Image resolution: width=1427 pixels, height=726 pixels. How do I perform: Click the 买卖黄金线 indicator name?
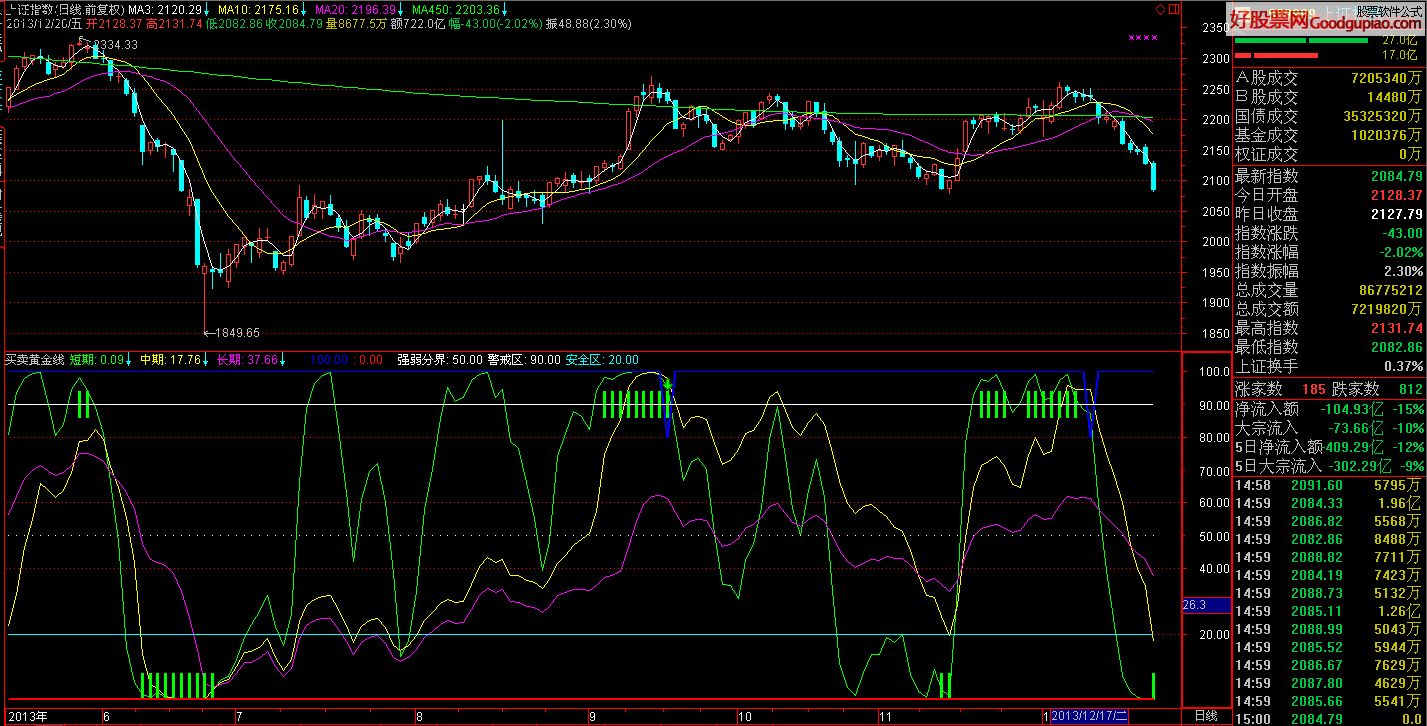pos(35,359)
